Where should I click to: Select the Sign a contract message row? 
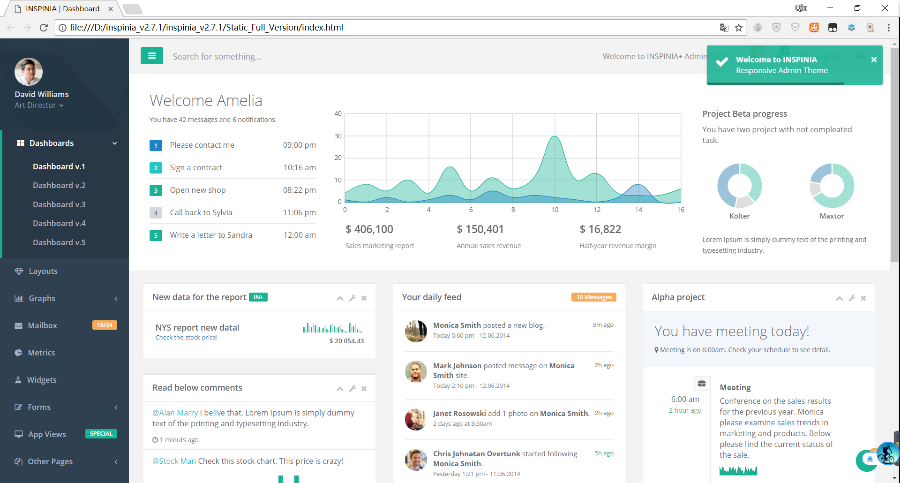tap(232, 168)
